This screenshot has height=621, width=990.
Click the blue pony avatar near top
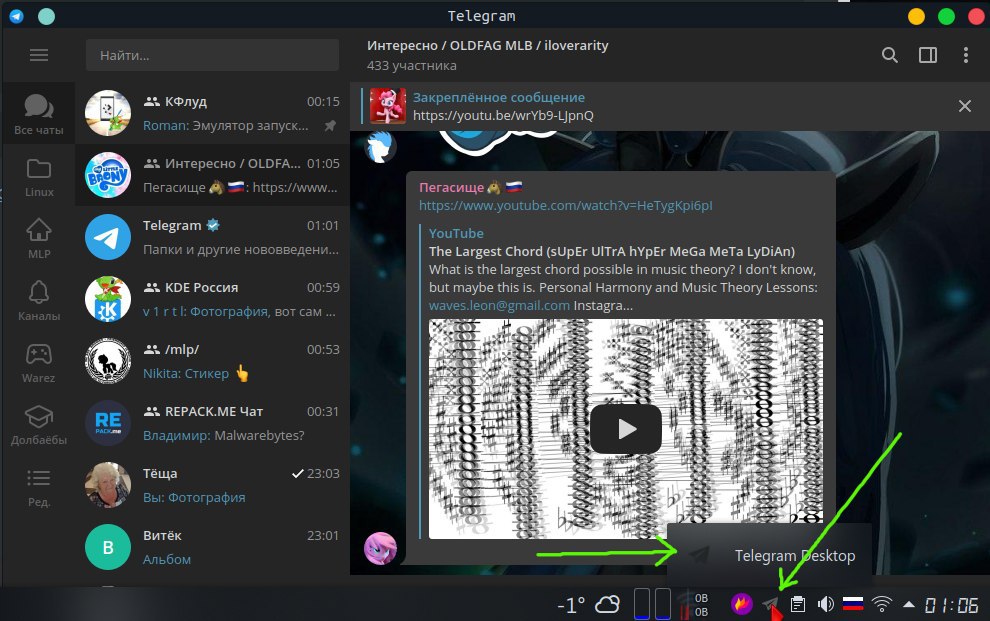(381, 146)
